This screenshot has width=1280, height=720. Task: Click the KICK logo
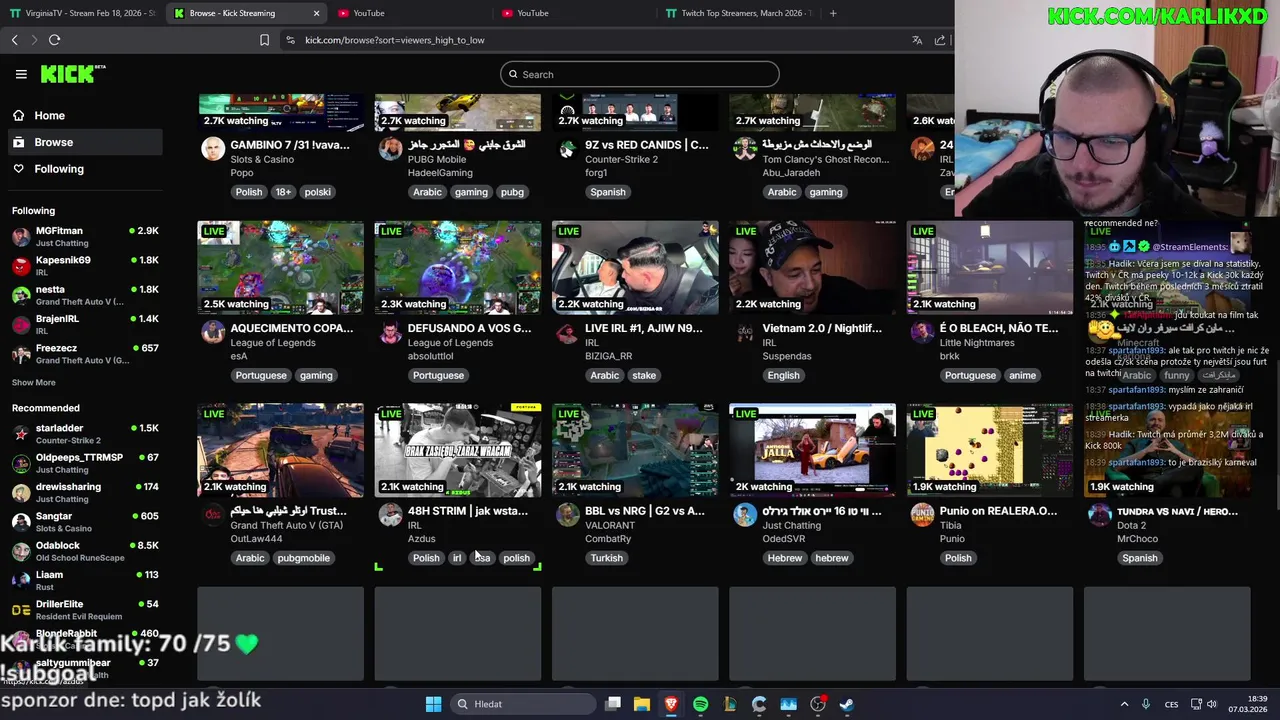[72, 74]
